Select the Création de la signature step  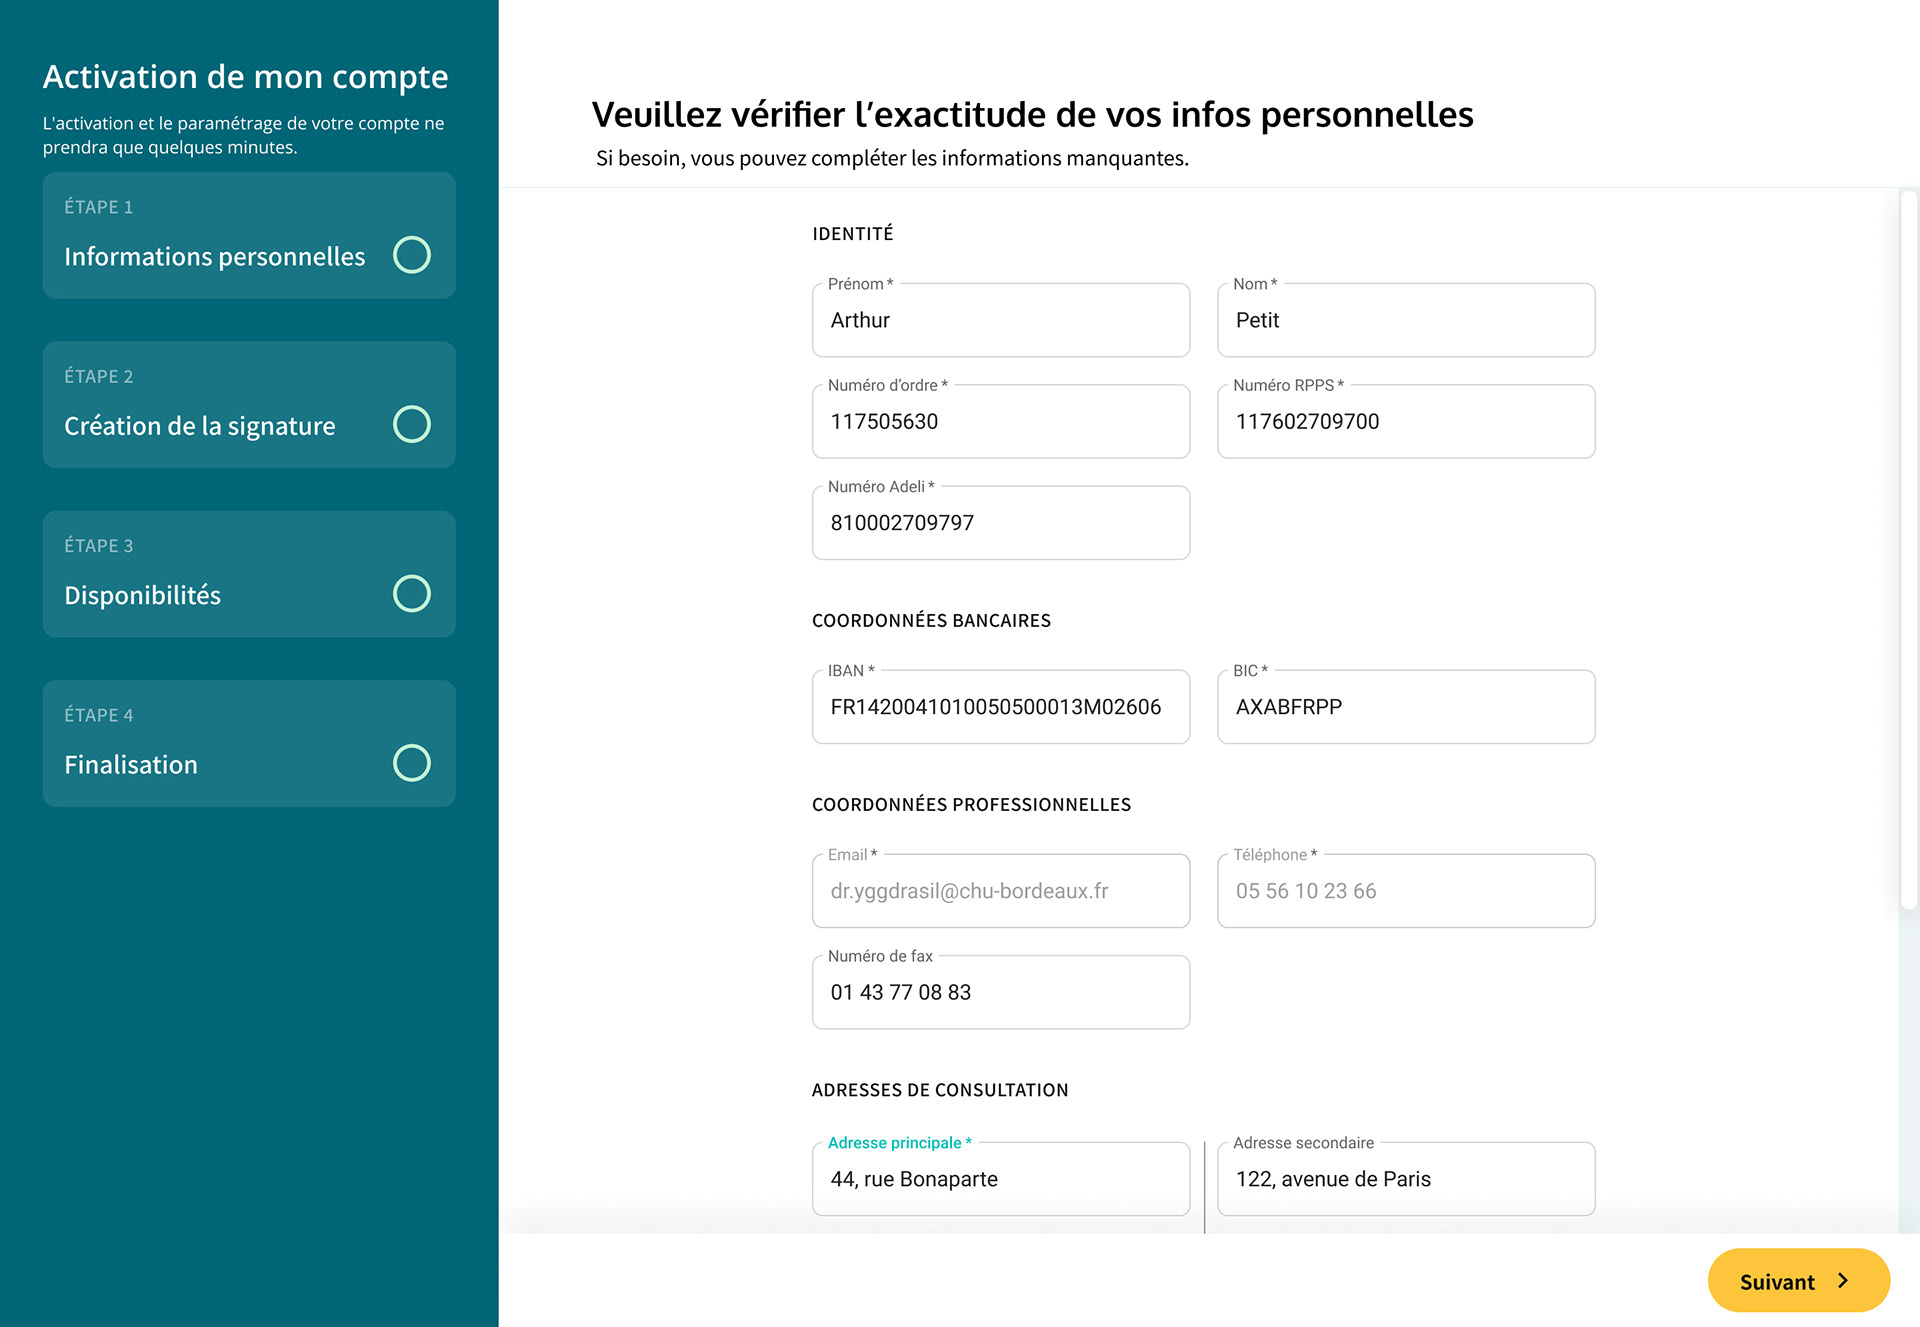249,405
